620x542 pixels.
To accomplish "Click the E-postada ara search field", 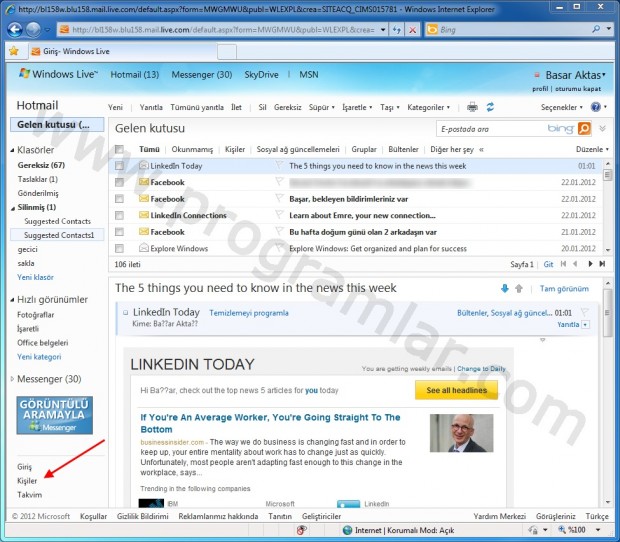I will coord(491,129).
